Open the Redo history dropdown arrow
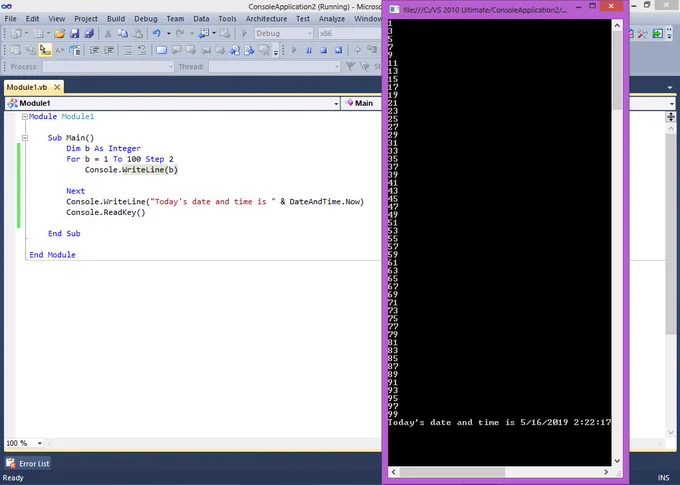Image resolution: width=680 pixels, height=485 pixels. (x=192, y=33)
